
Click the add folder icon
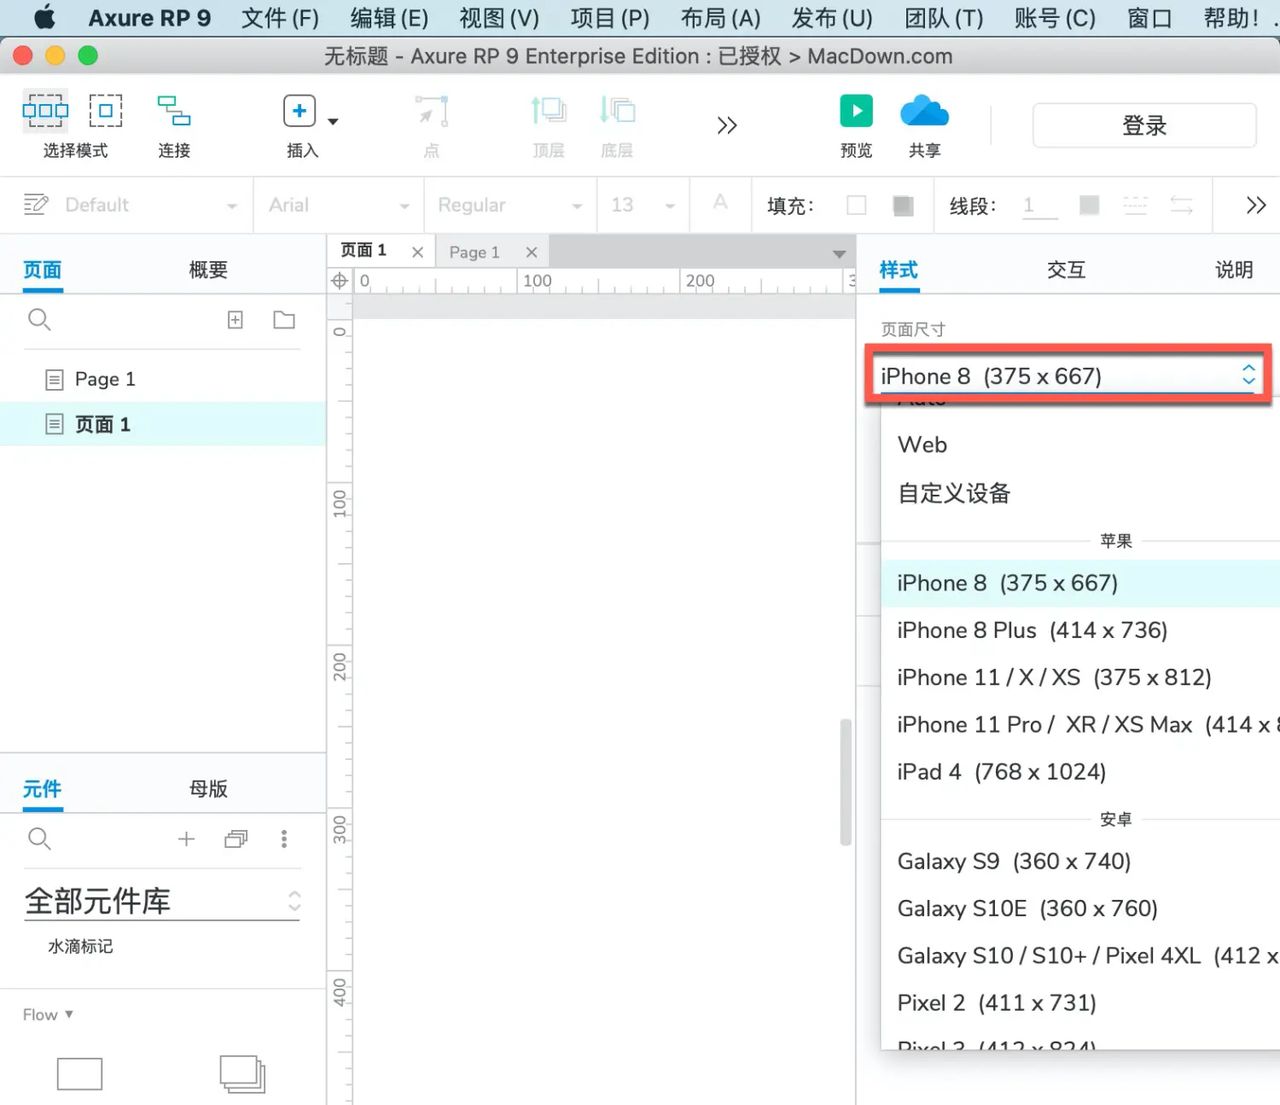284,320
